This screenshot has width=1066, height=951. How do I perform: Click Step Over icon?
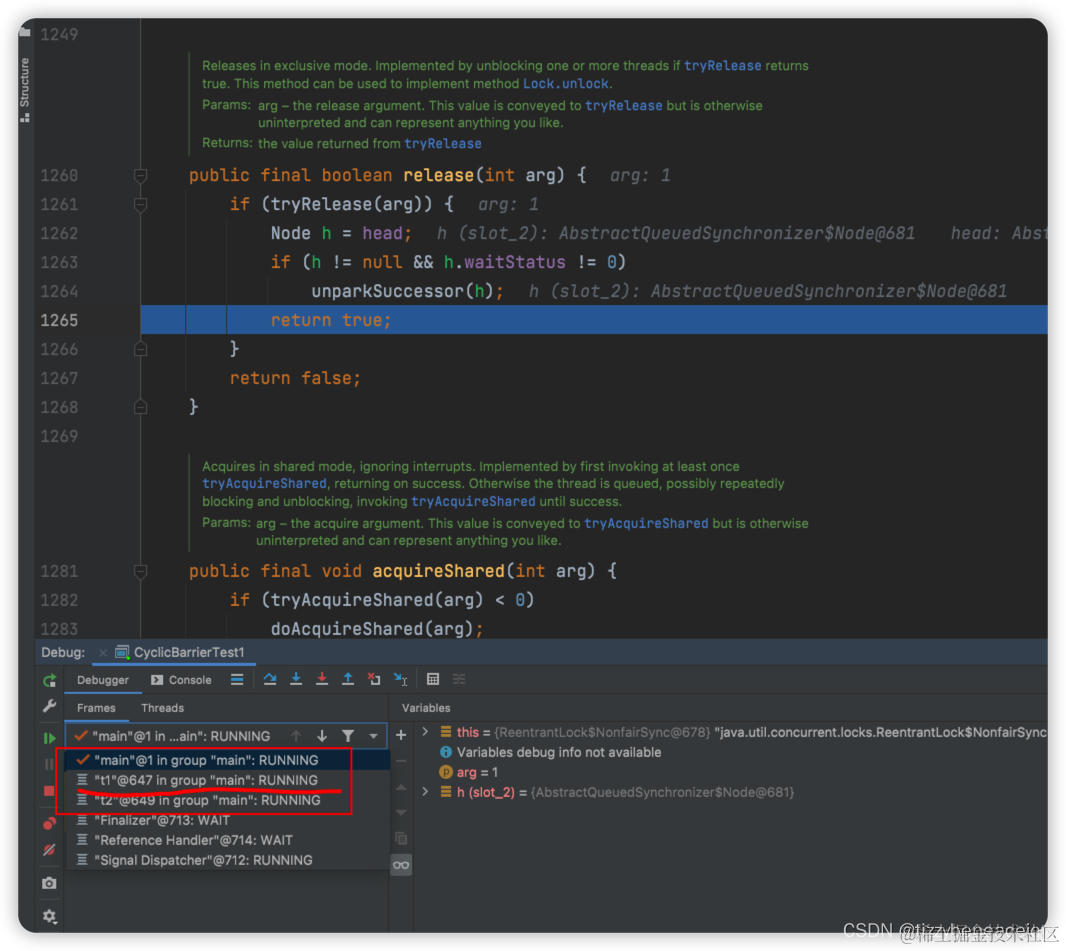(x=270, y=679)
